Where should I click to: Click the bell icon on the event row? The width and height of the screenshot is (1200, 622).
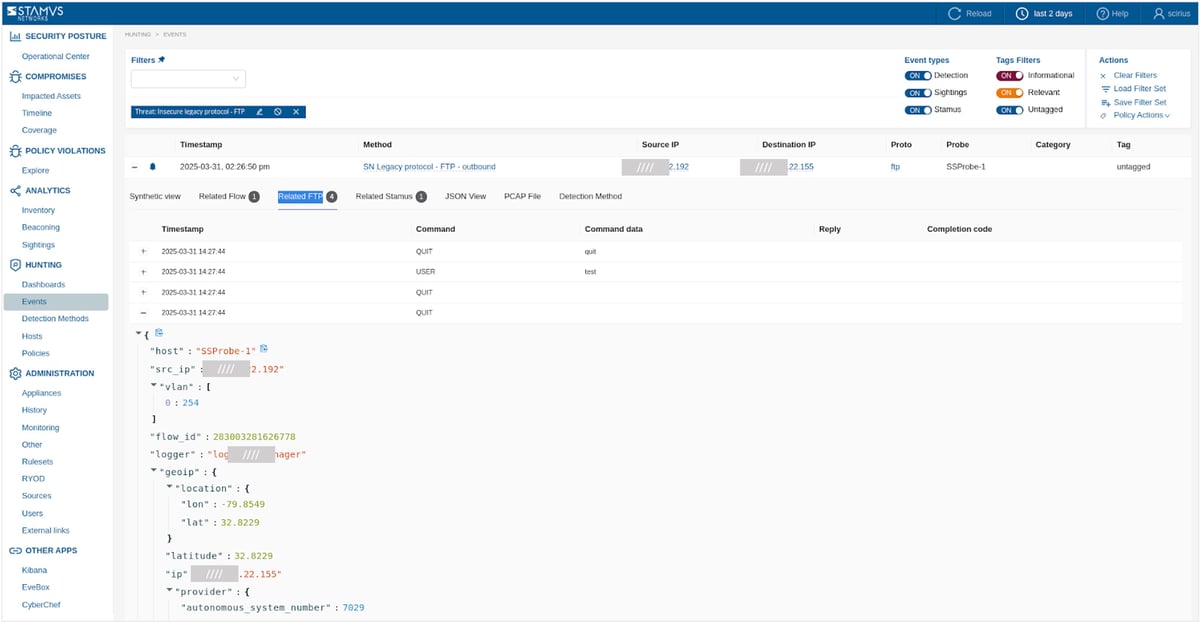pyautogui.click(x=153, y=167)
